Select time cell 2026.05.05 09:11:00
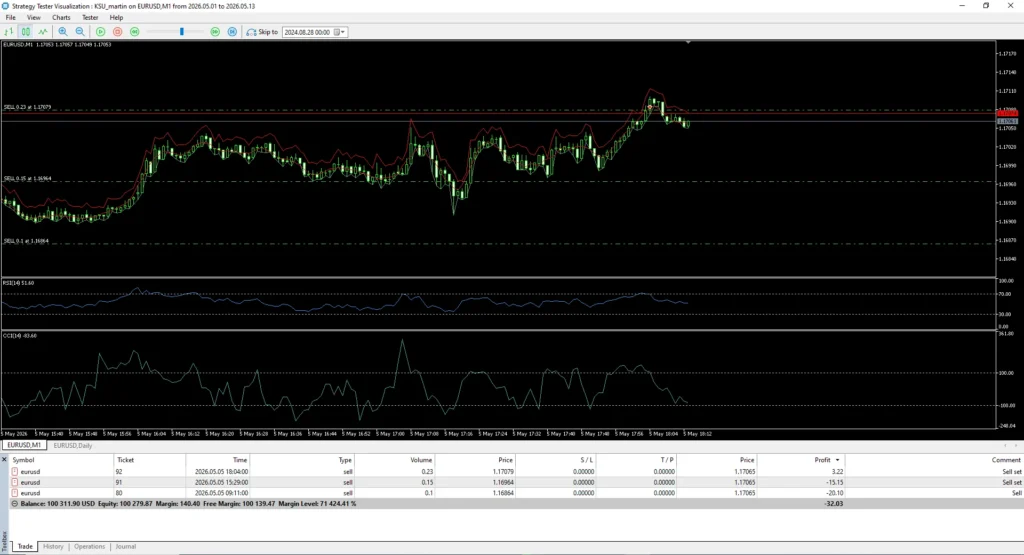The height and width of the screenshot is (555, 1024). click(221, 493)
